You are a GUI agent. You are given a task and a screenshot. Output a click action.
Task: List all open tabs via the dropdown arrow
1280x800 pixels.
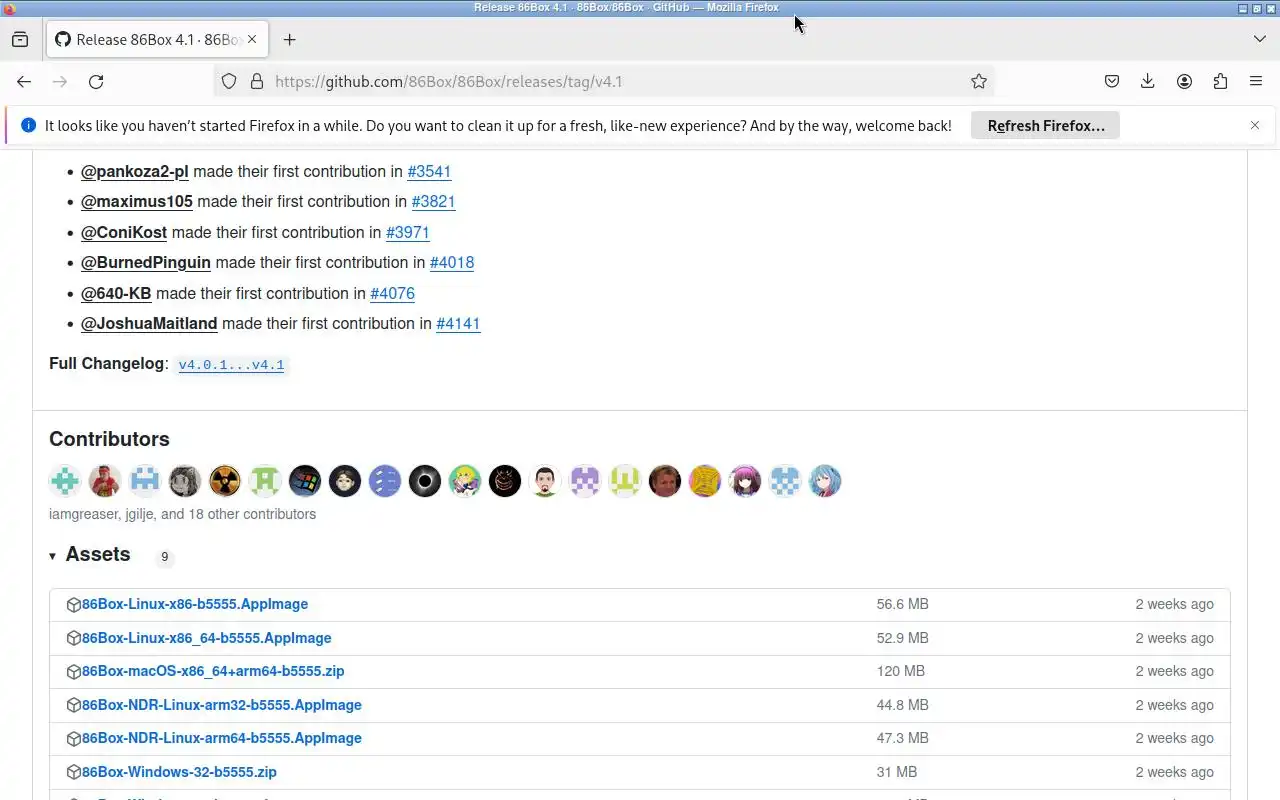(x=1259, y=39)
